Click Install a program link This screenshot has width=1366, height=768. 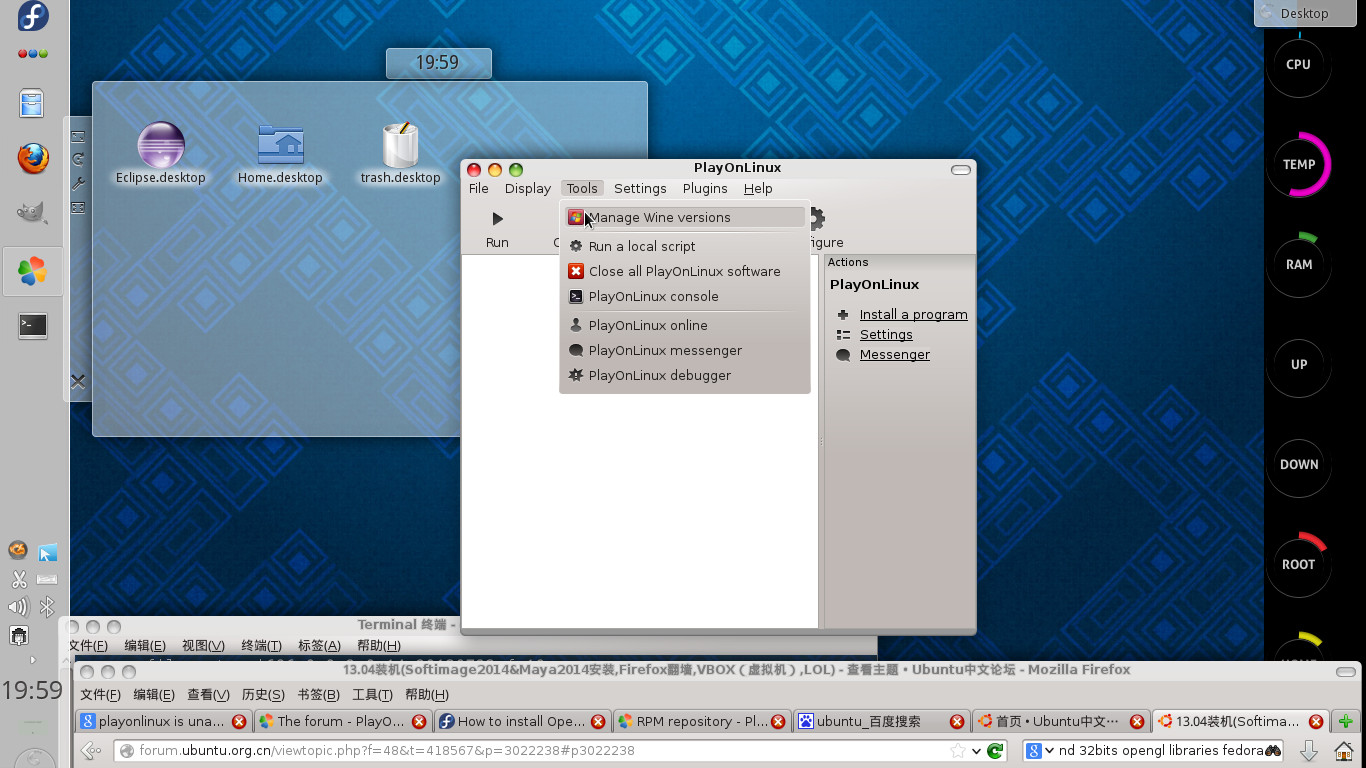(x=913, y=314)
